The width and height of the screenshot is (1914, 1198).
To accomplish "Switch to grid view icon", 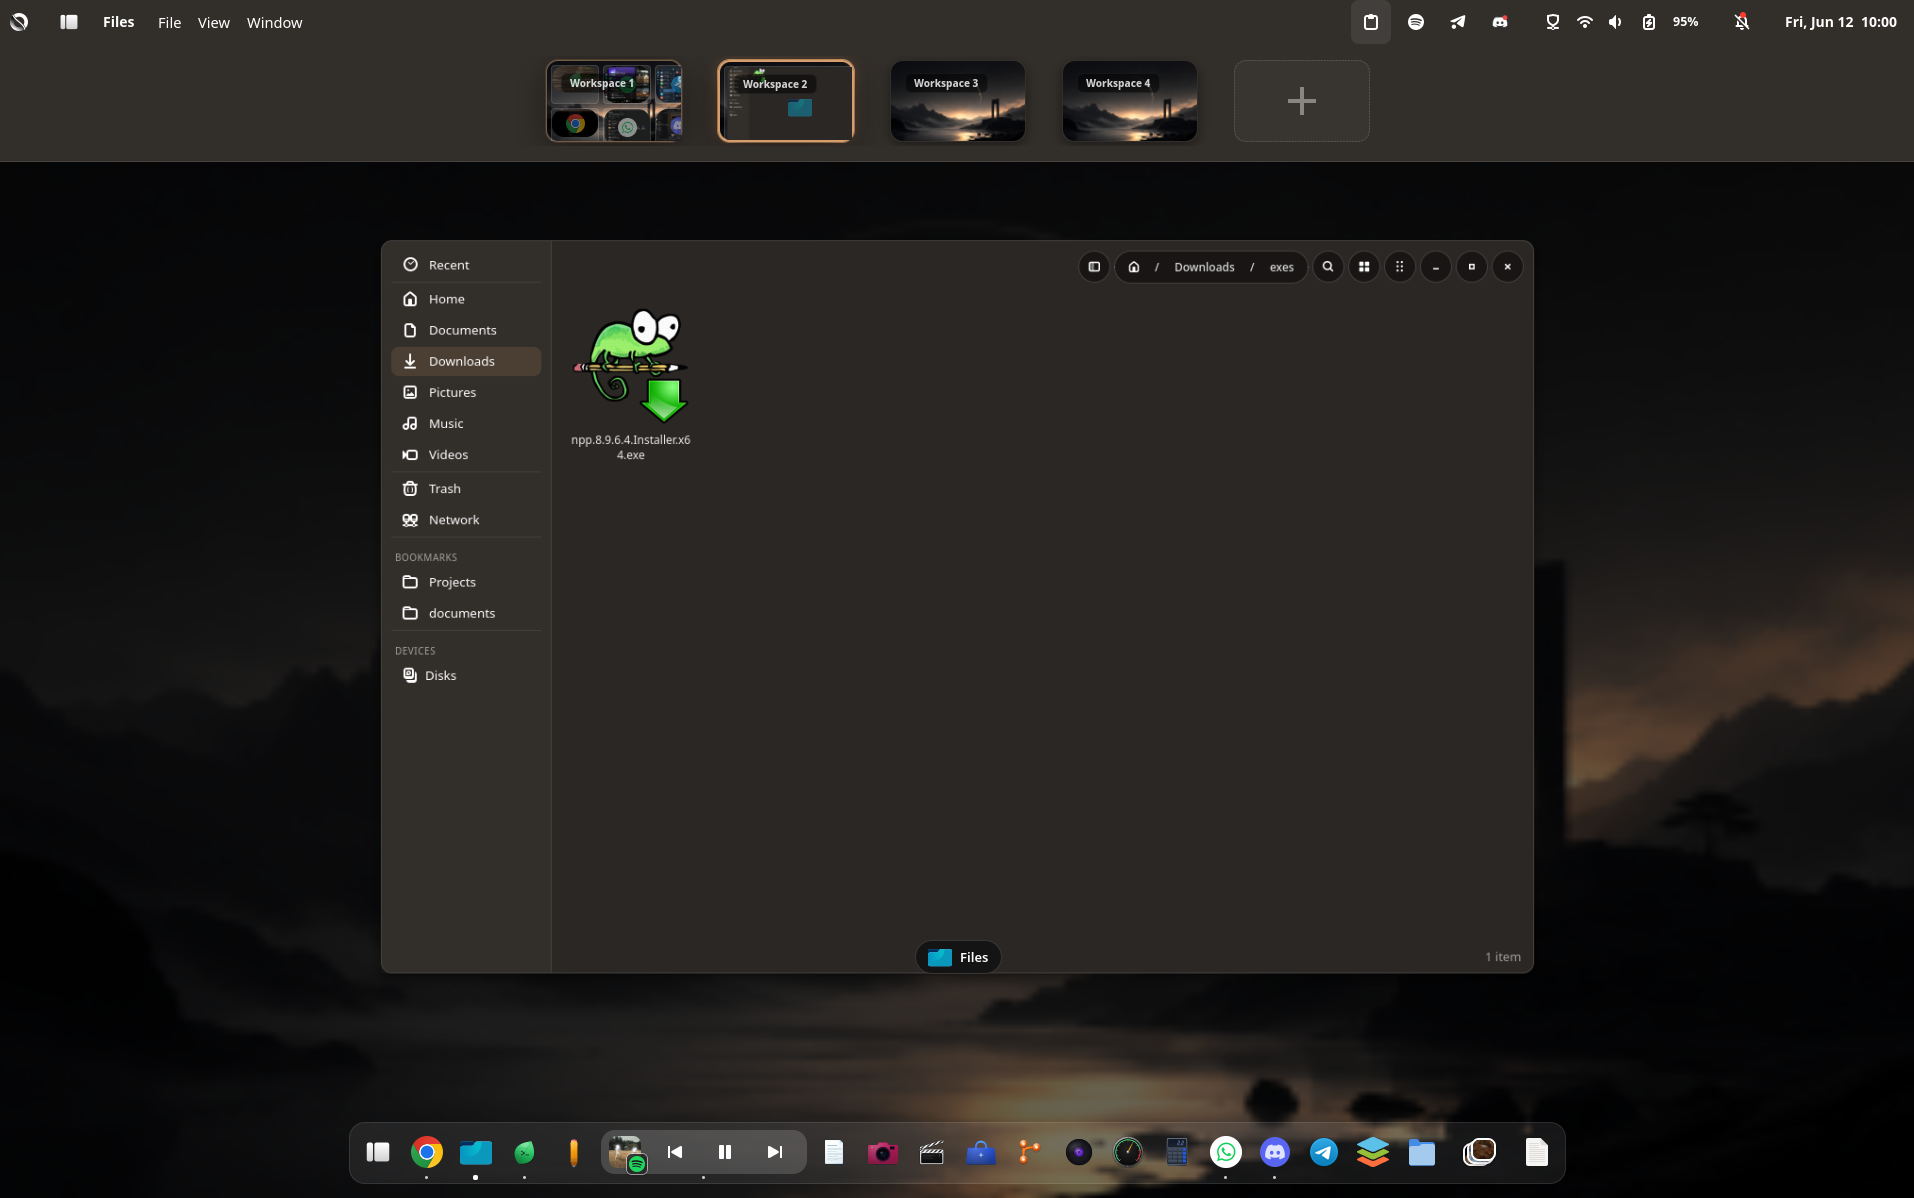I will pyautogui.click(x=1364, y=267).
